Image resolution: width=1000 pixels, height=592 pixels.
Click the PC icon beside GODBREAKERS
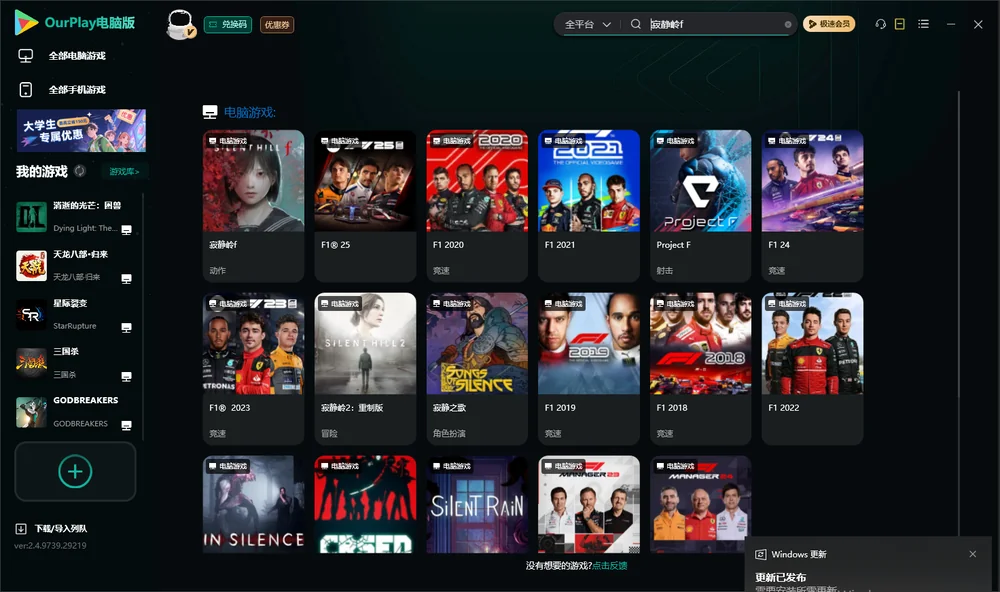tap(126, 426)
